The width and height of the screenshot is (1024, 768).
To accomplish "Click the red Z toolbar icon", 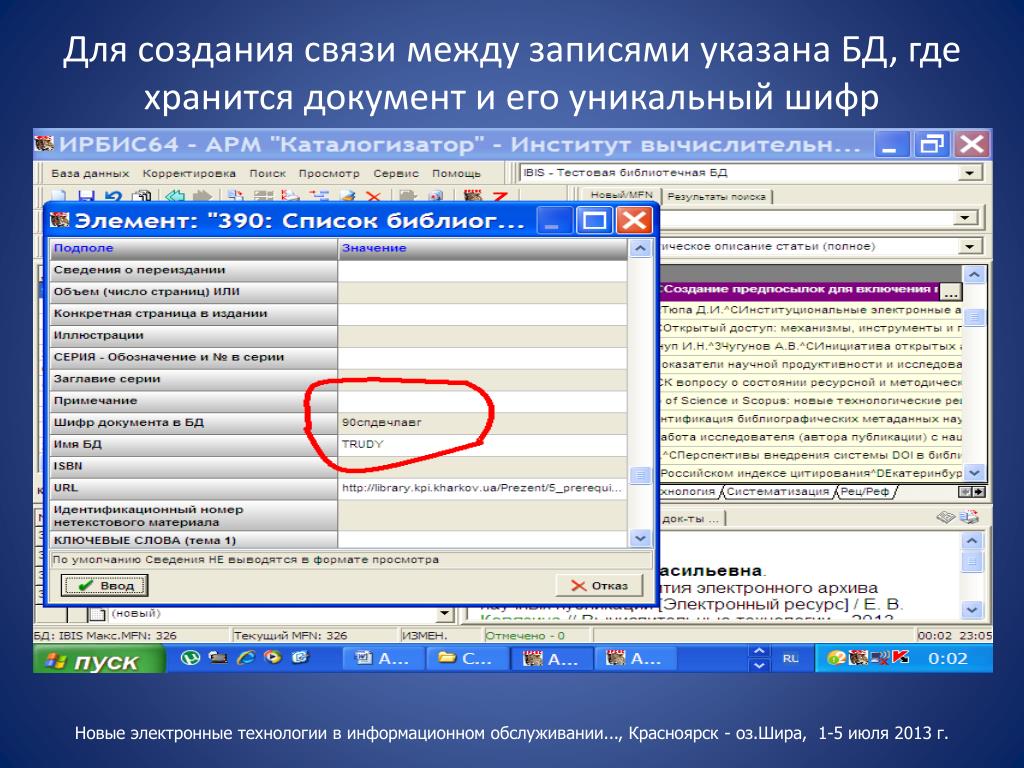I will point(500,196).
